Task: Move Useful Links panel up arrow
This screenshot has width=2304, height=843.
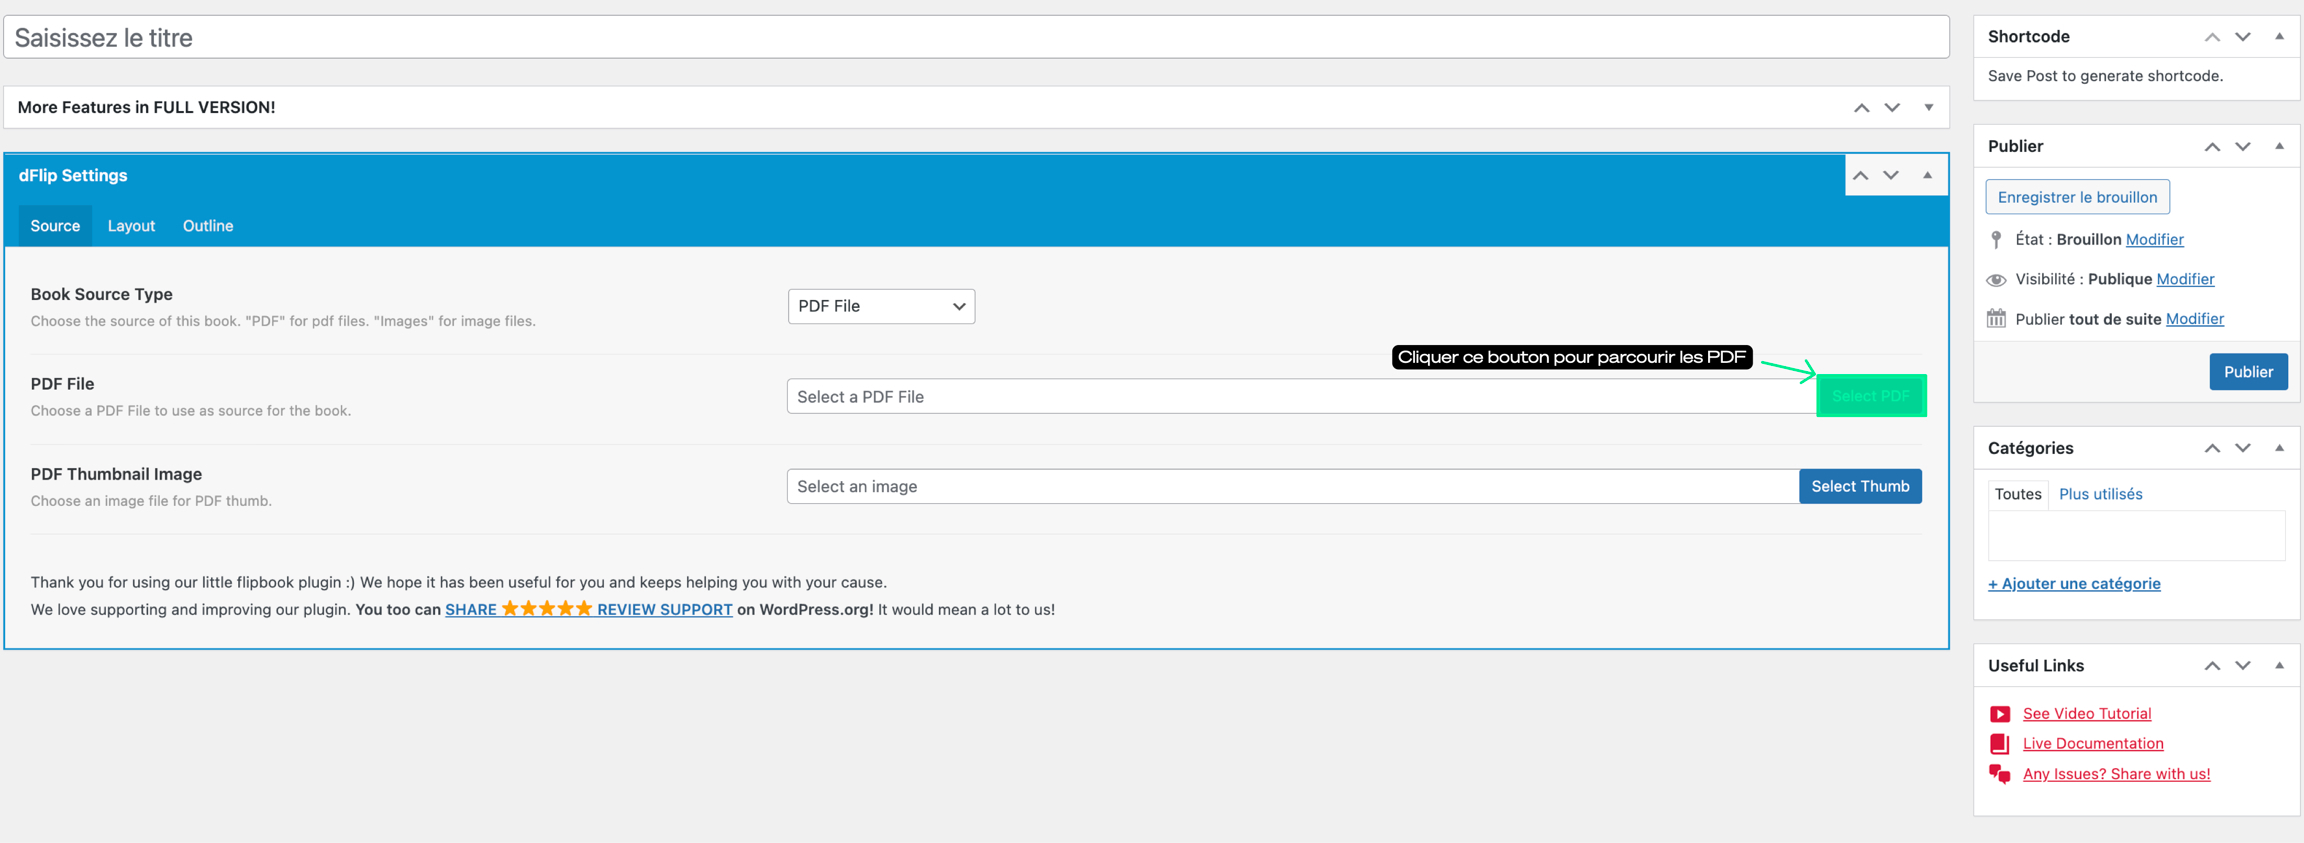Action: [x=2212, y=666]
